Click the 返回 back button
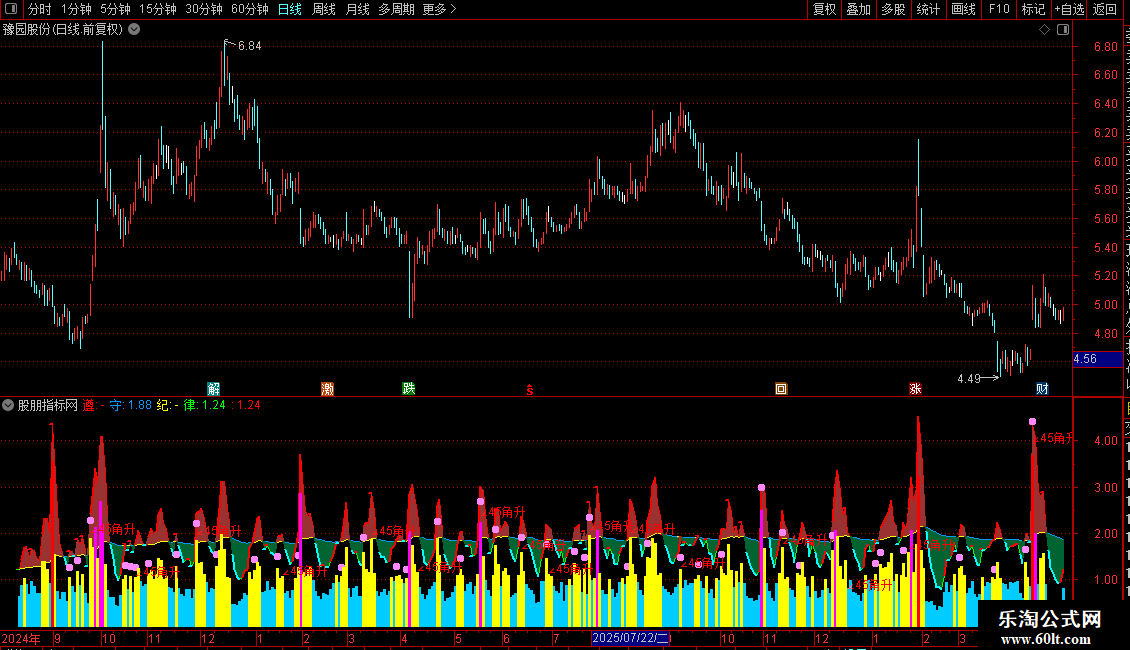Viewport: 1130px width, 650px height. [x=1105, y=9]
